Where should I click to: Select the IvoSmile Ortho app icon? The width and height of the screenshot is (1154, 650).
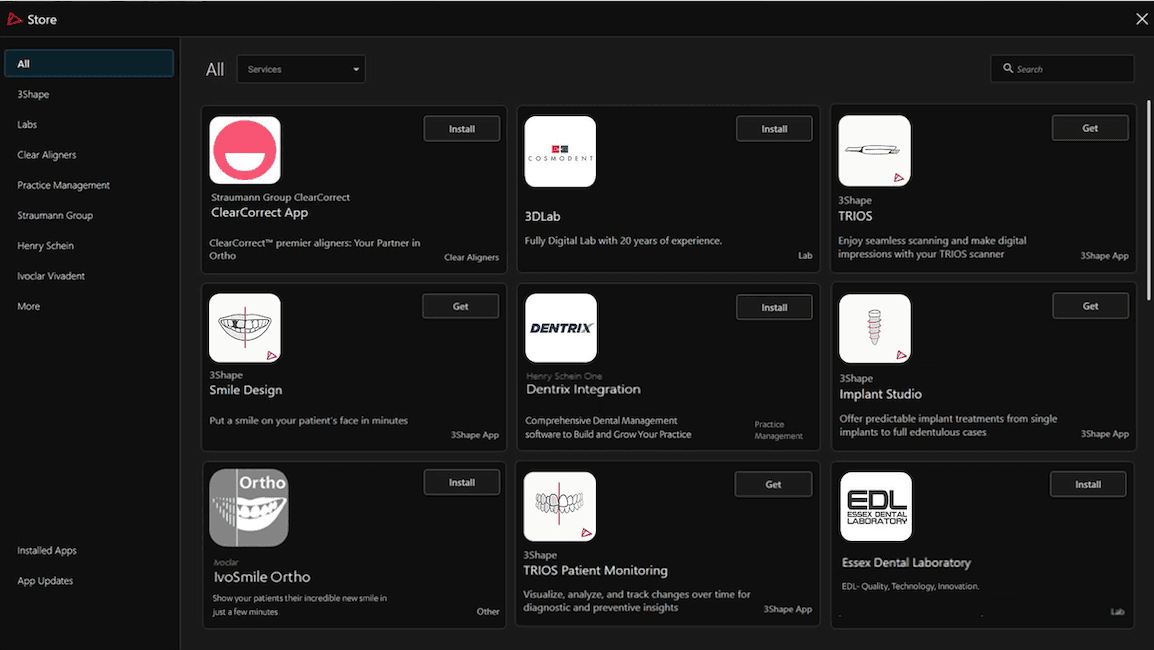(x=249, y=508)
